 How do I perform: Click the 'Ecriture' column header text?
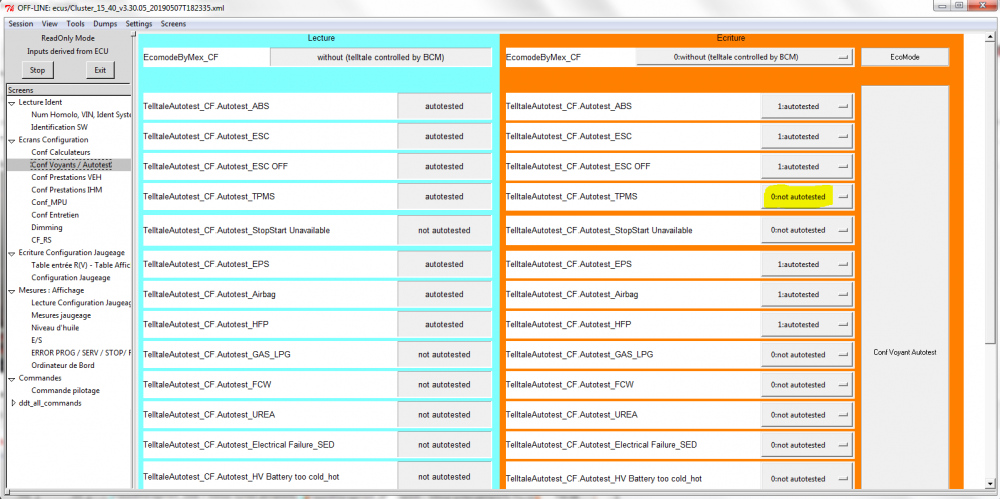[732, 38]
